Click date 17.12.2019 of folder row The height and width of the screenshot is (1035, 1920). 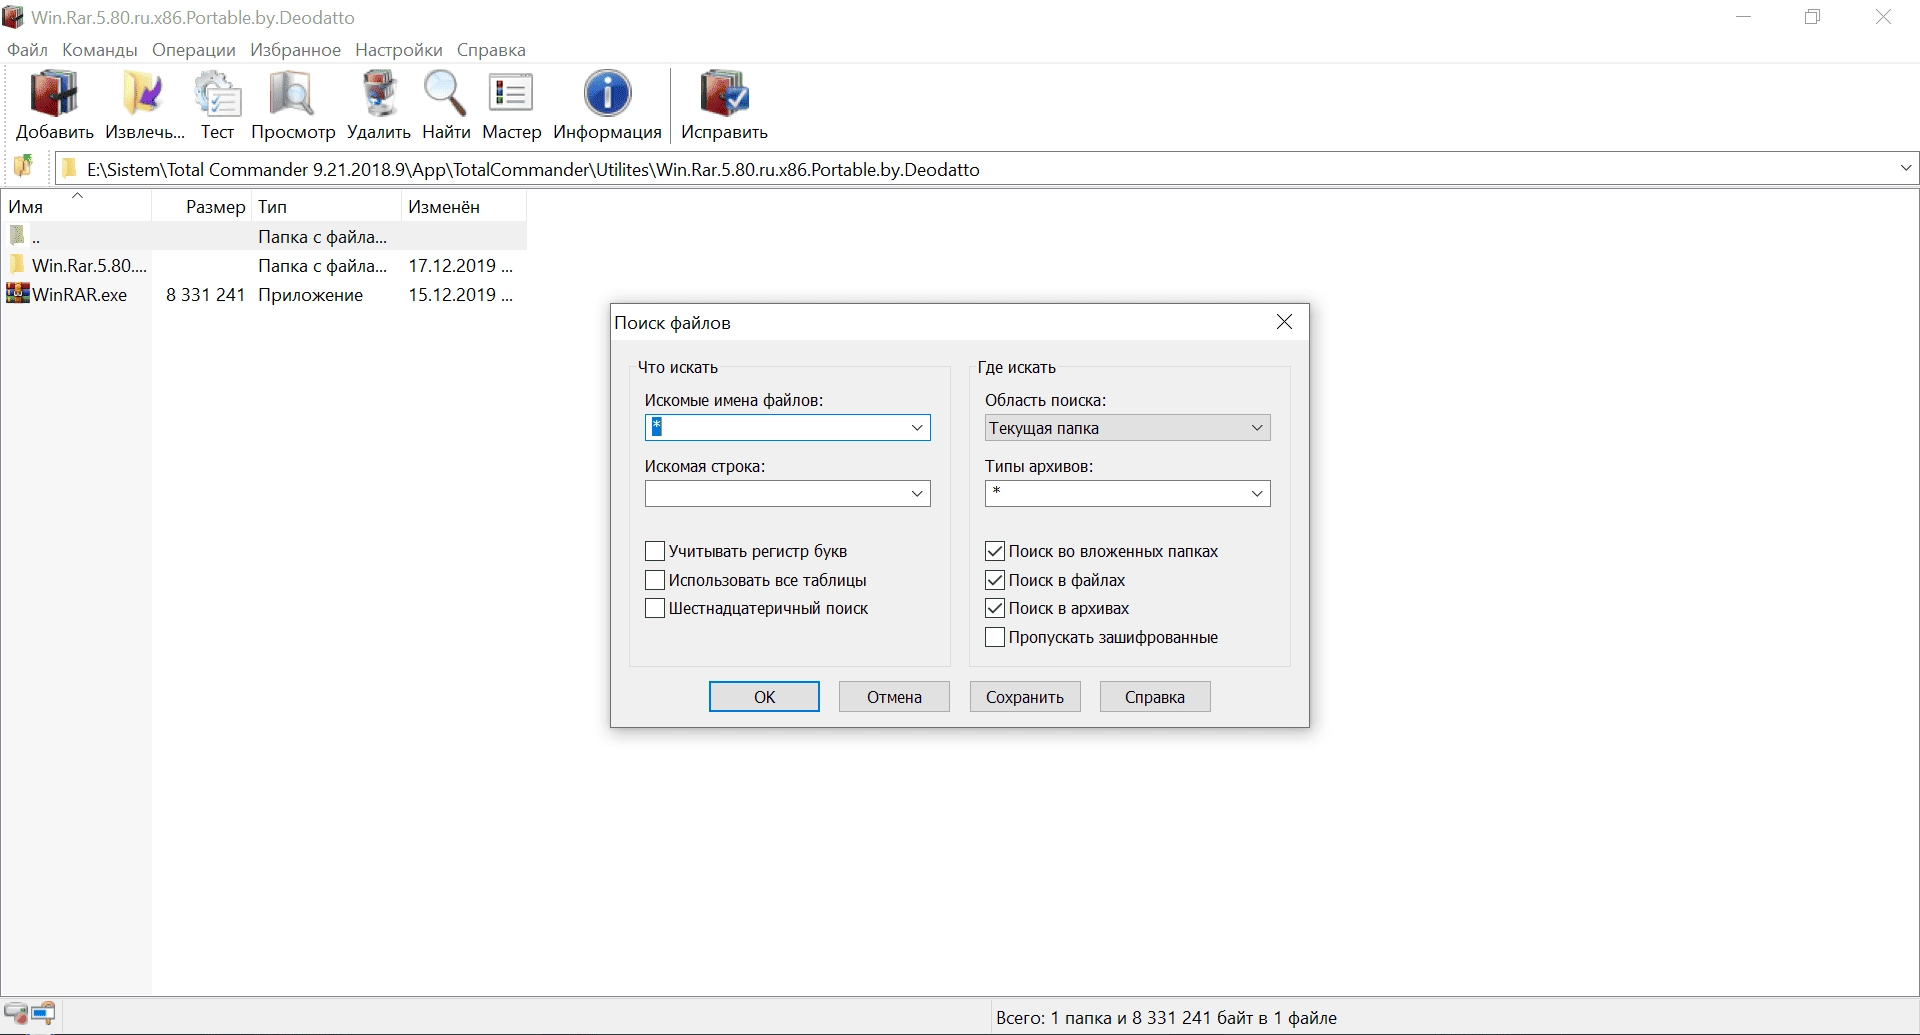460,266
